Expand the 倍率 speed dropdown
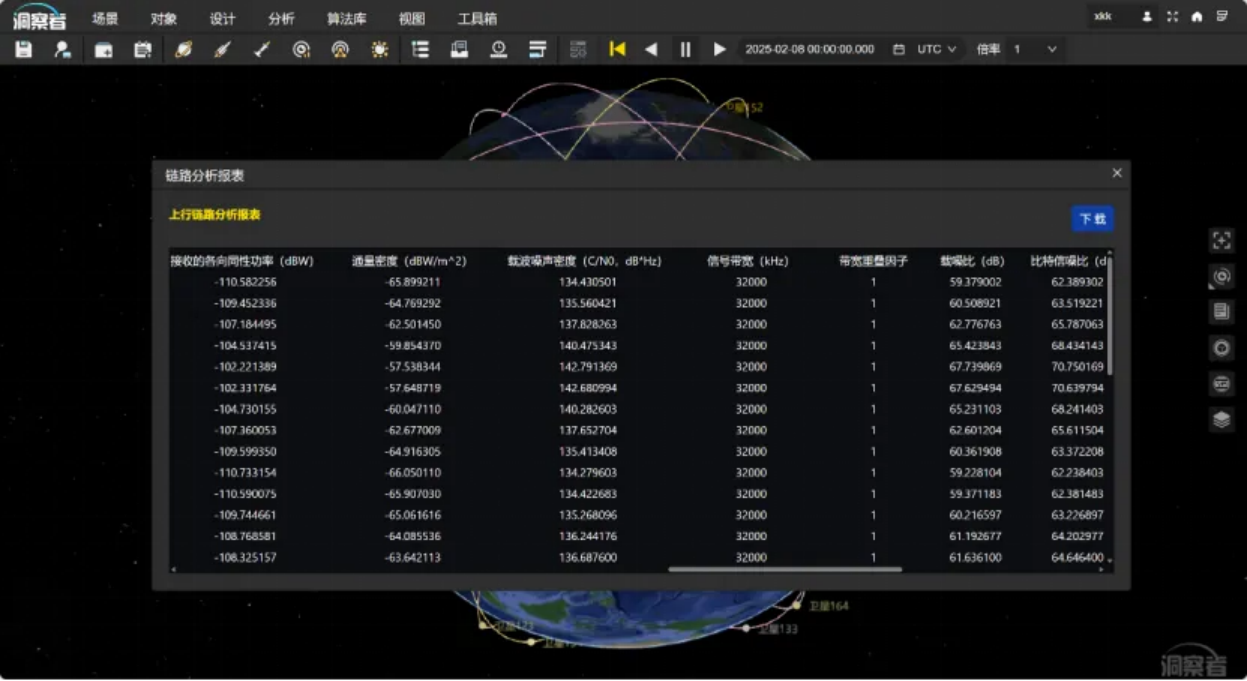The height and width of the screenshot is (681, 1247). [1034, 49]
